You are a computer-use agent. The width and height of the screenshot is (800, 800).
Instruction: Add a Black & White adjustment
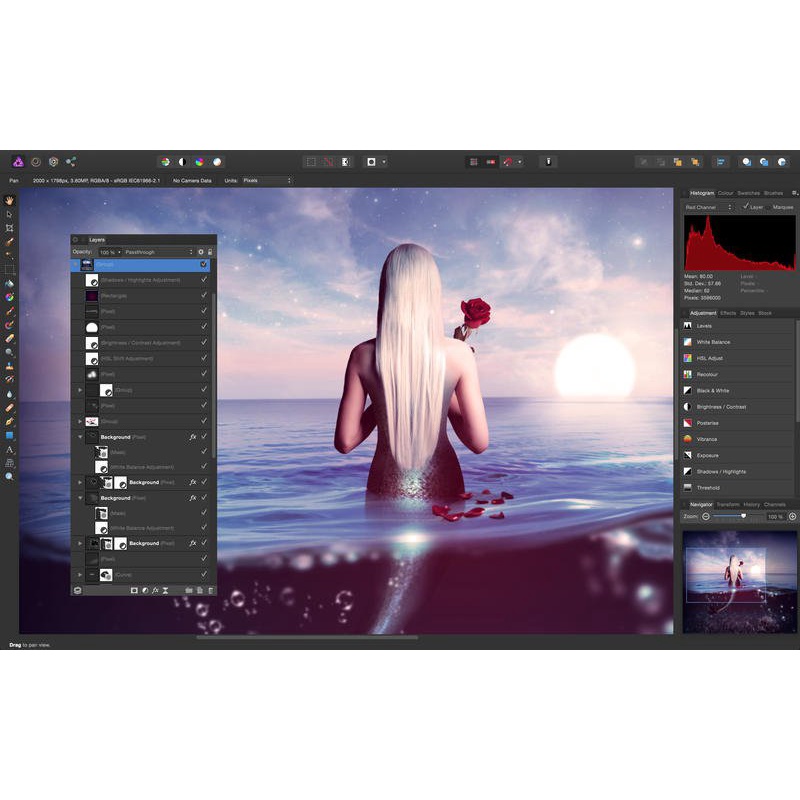pyautogui.click(x=713, y=390)
